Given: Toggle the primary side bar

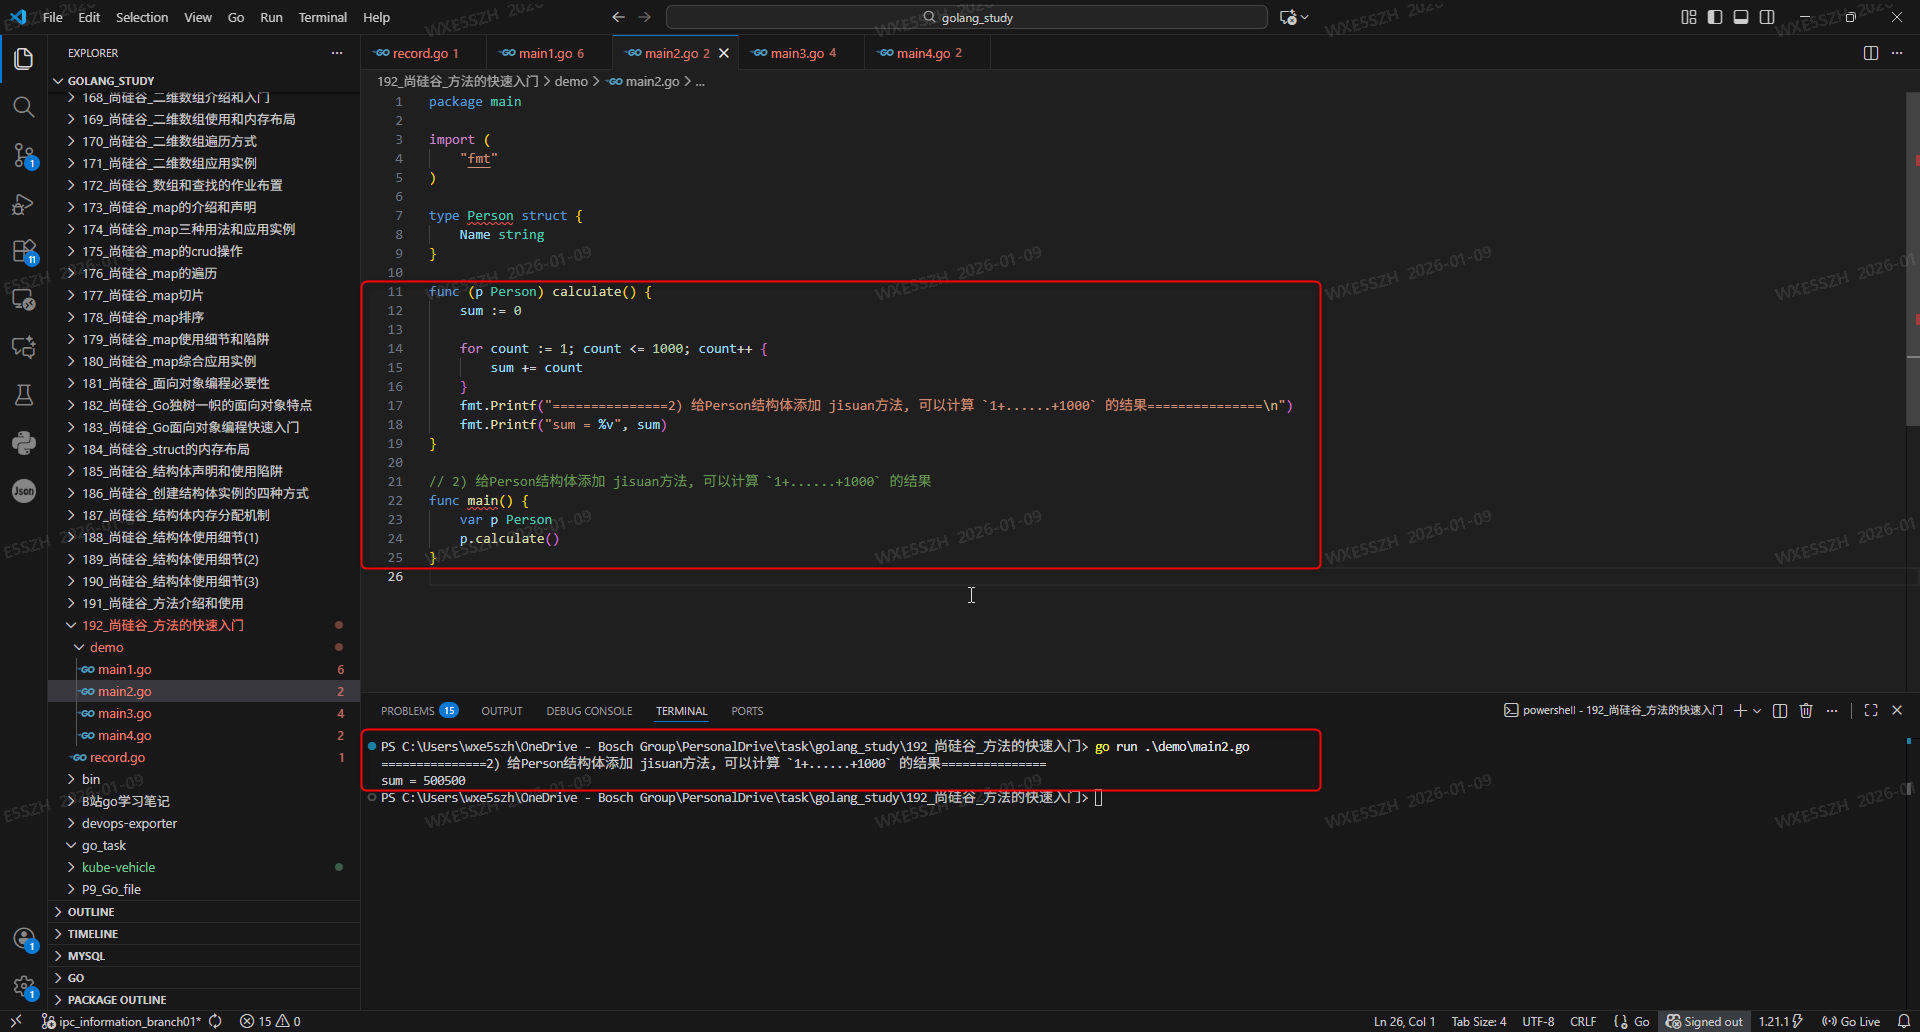Looking at the screenshot, I should [x=1715, y=17].
